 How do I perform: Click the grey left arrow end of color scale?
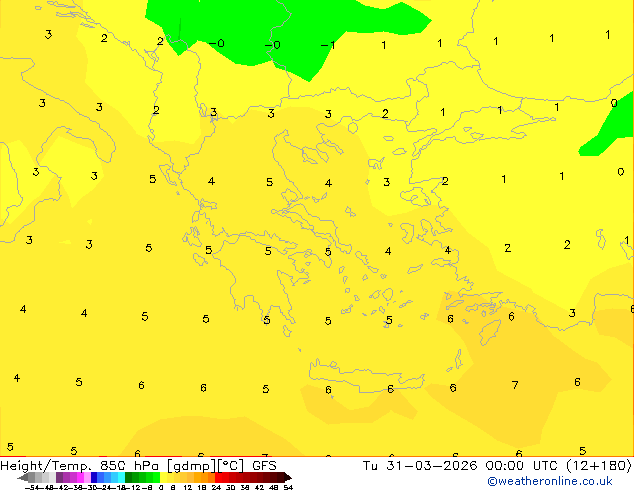pyautogui.click(x=23, y=477)
